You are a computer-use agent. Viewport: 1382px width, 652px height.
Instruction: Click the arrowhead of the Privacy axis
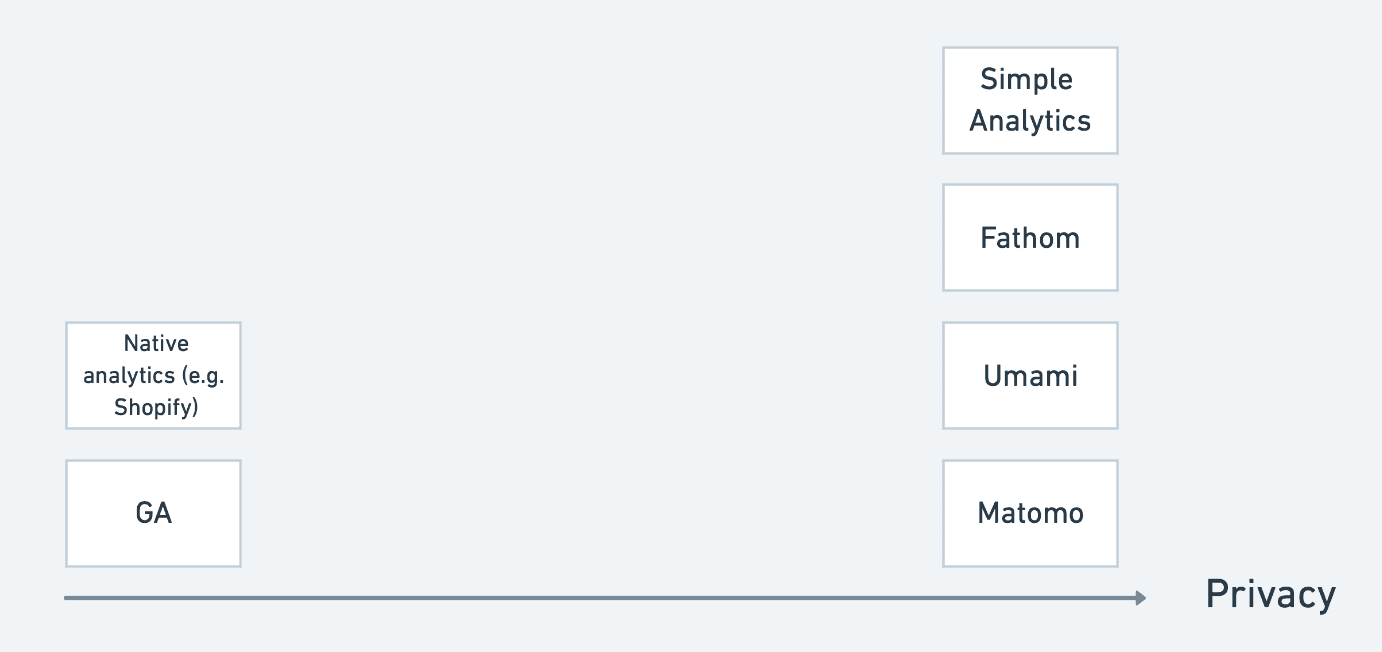pyautogui.click(x=1141, y=598)
